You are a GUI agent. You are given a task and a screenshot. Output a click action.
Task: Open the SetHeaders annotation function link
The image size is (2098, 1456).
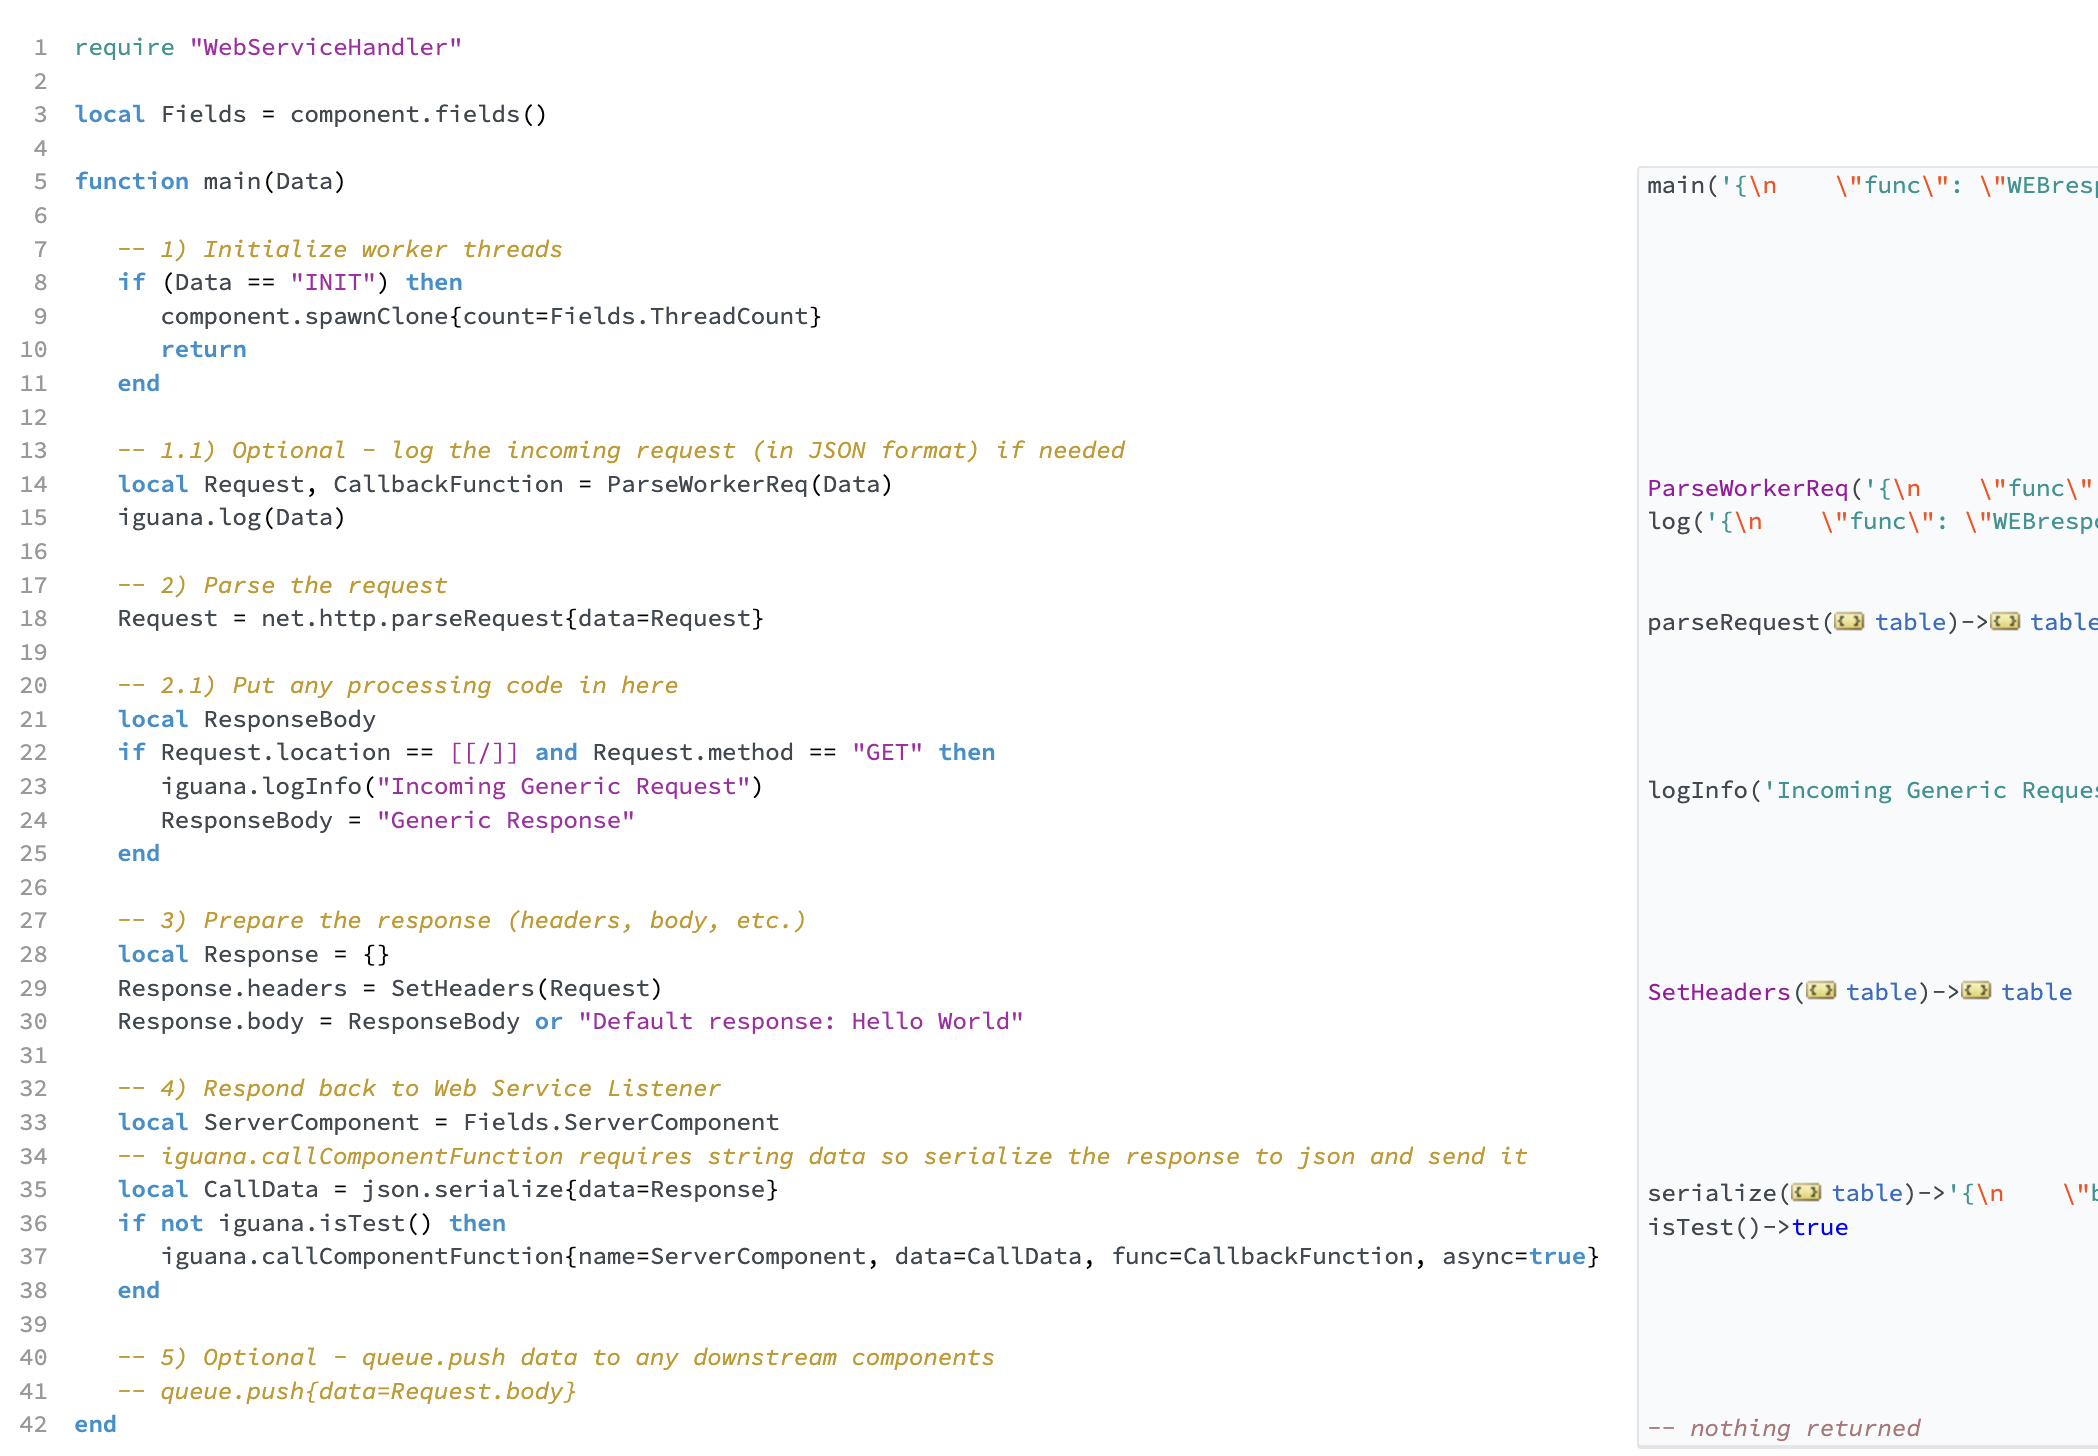[x=1718, y=992]
